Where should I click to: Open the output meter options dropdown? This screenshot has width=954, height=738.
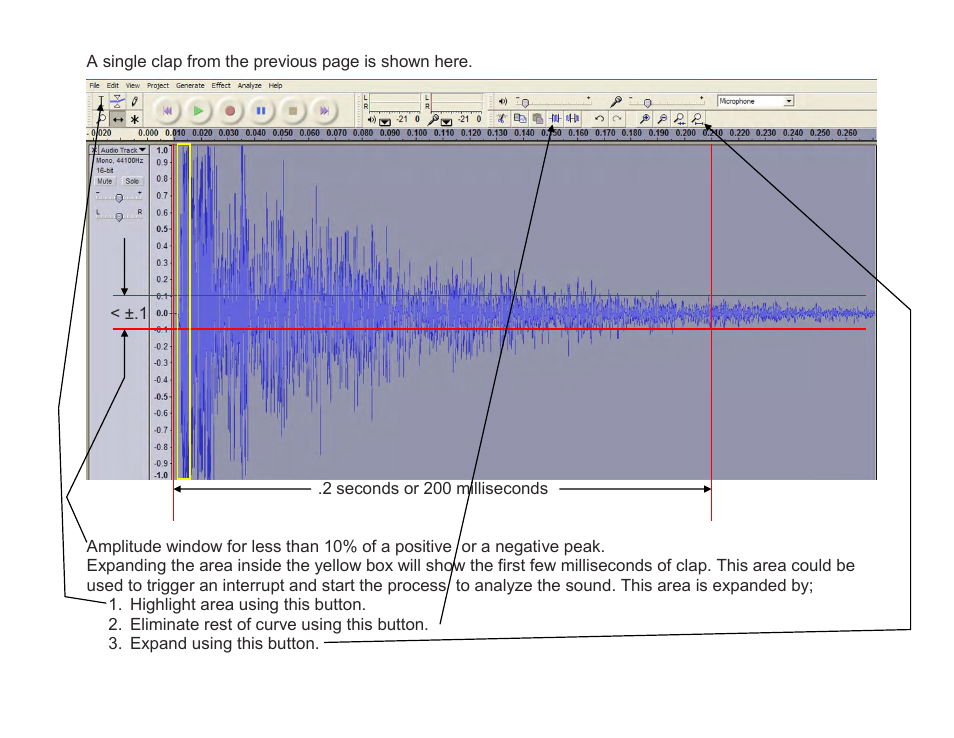(385, 121)
